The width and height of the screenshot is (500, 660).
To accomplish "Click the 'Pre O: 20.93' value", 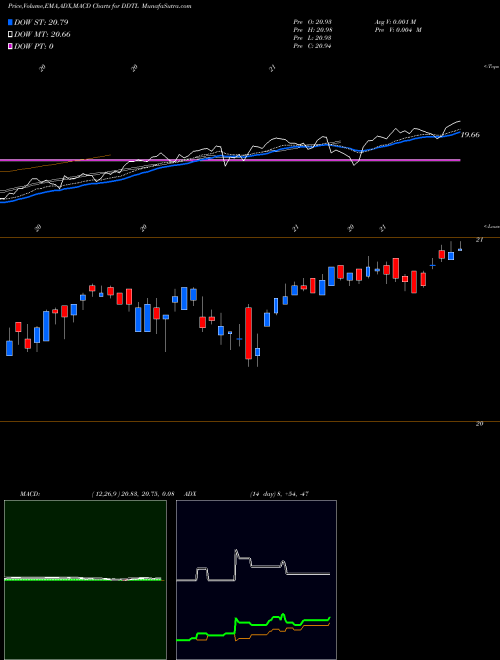I will coord(313,22).
